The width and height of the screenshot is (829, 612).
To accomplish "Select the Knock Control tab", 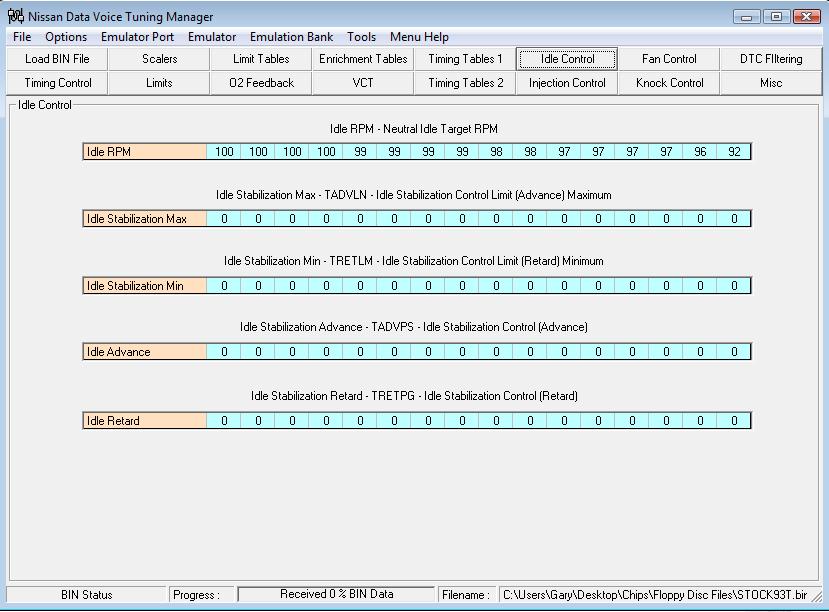I will tap(669, 83).
